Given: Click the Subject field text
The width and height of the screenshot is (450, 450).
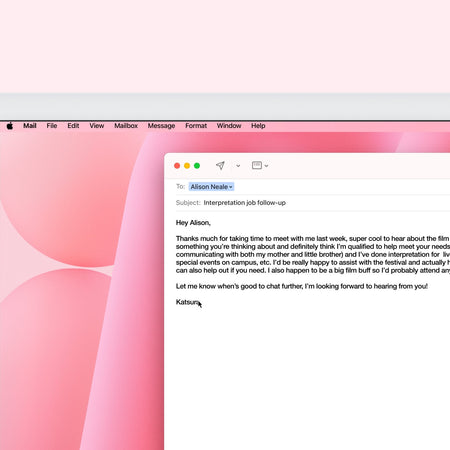Looking at the screenshot, I should [245, 203].
